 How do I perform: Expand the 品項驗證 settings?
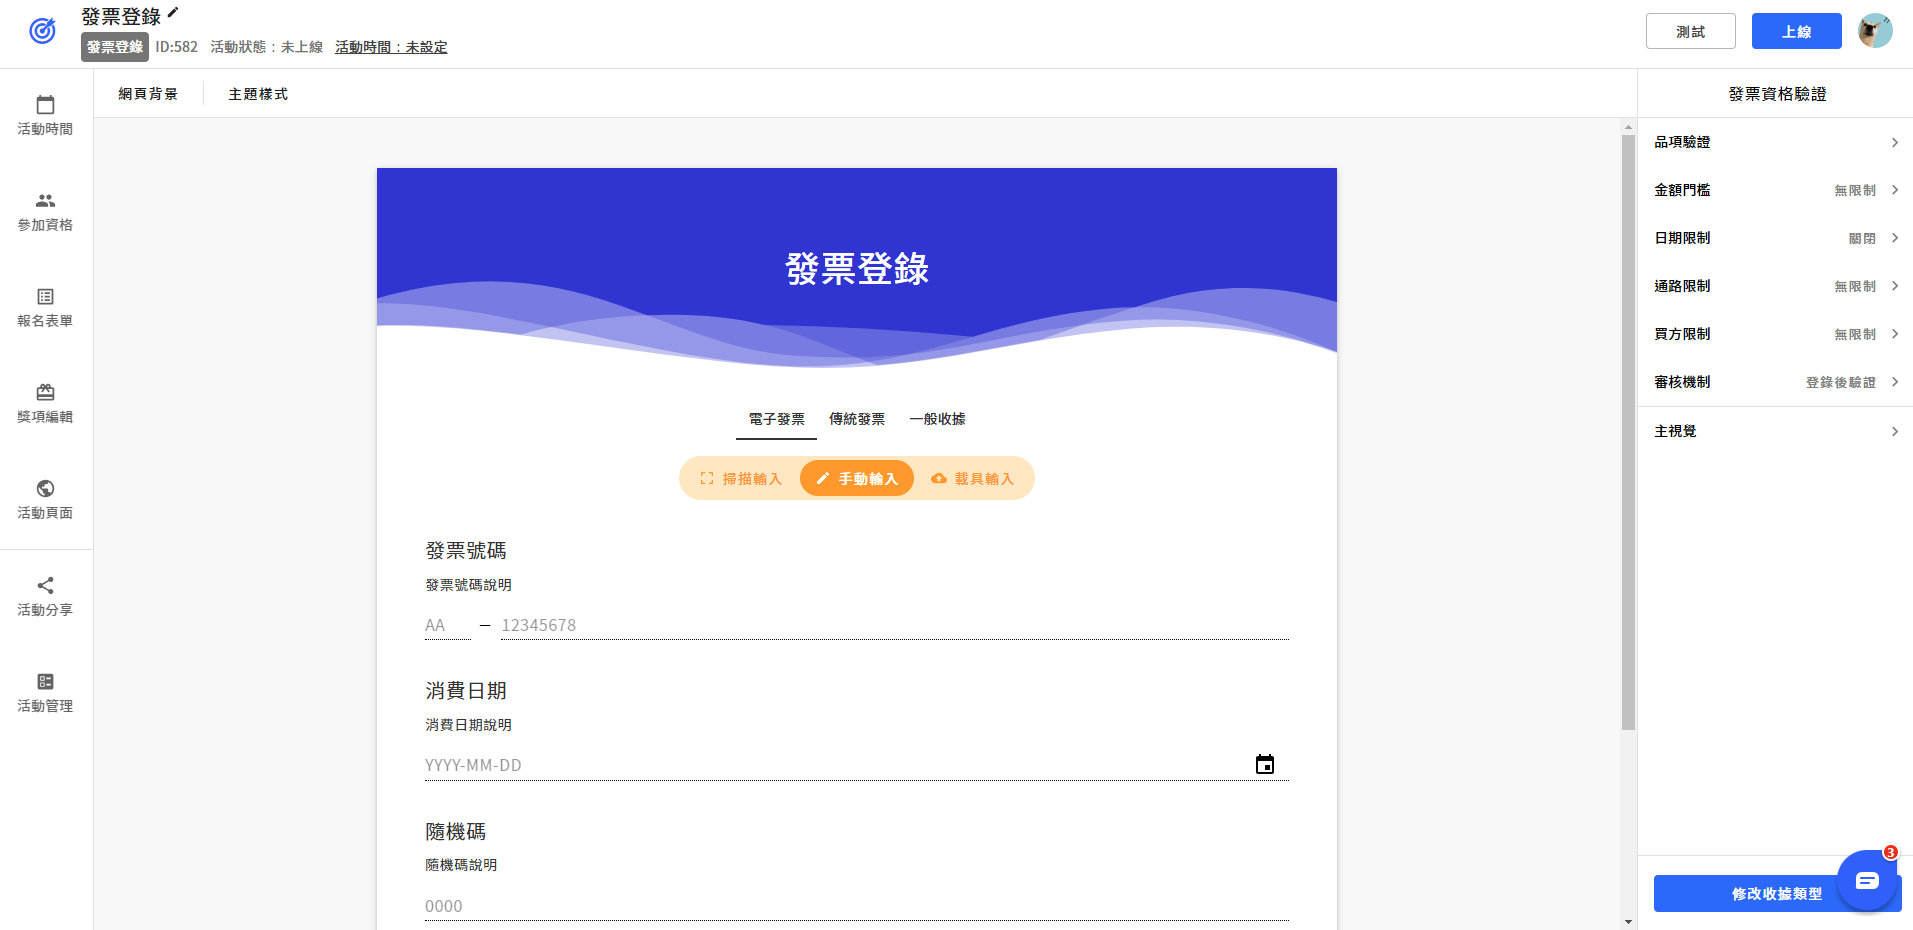pyautogui.click(x=1775, y=142)
